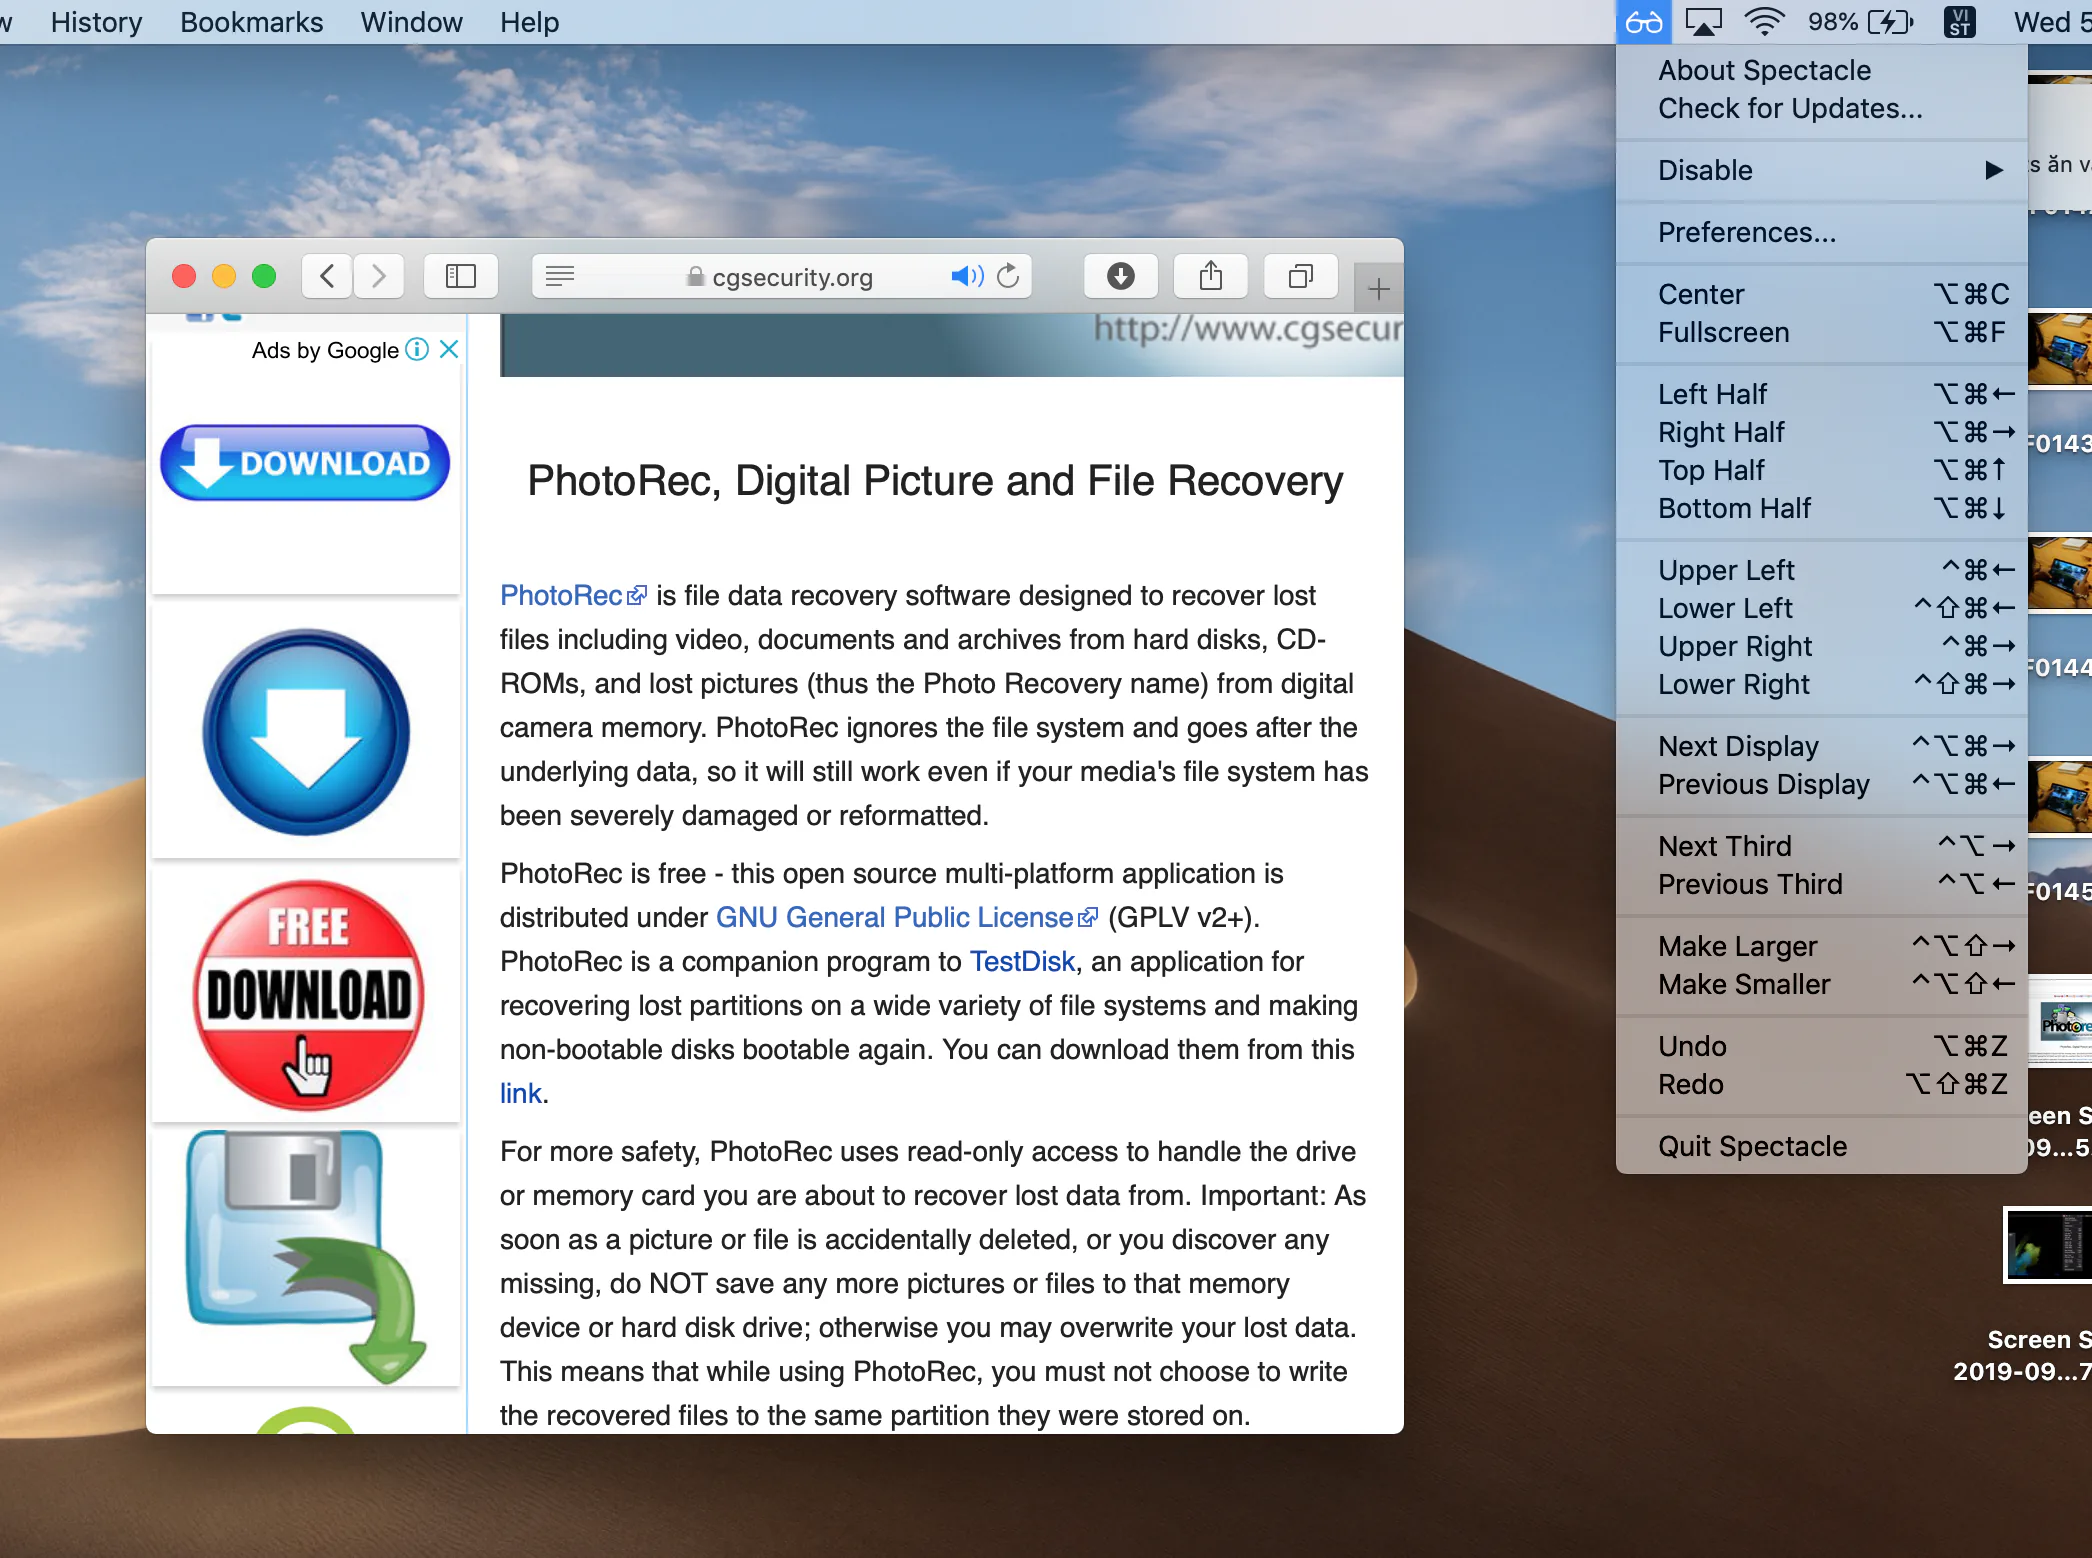Image resolution: width=2092 pixels, height=1558 pixels.
Task: Click the cgsecurity.org address field
Action: click(782, 276)
